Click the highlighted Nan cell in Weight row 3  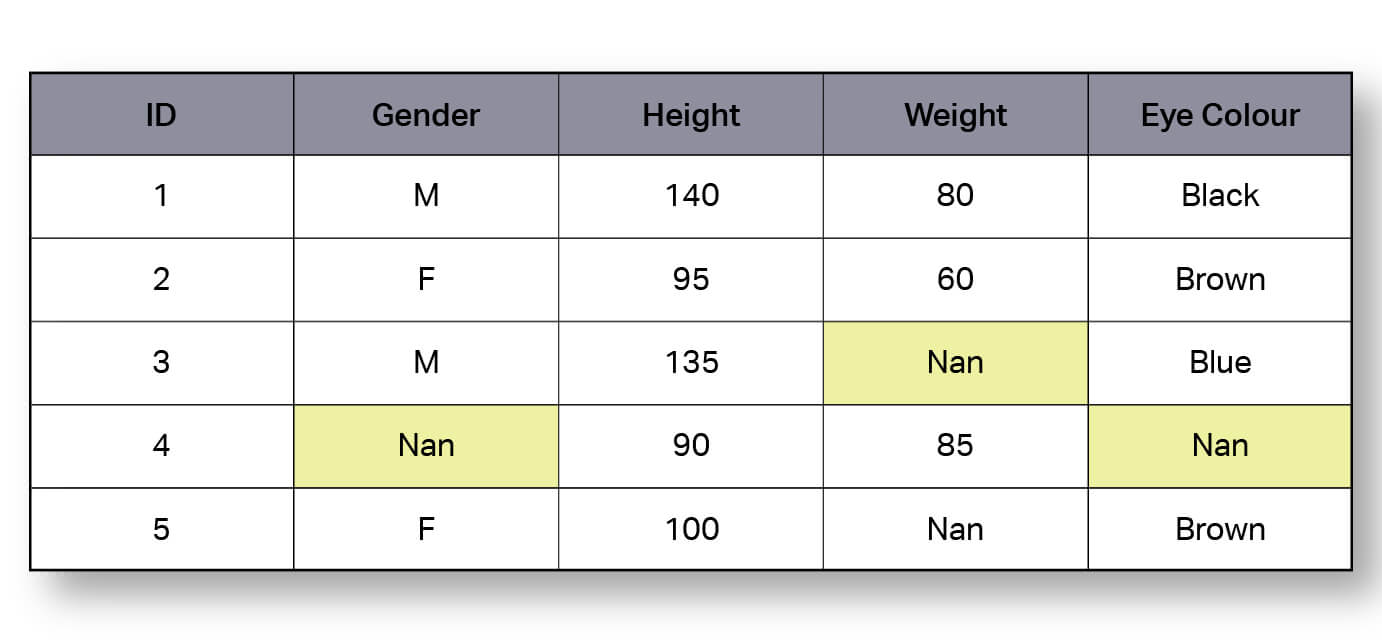pos(955,363)
